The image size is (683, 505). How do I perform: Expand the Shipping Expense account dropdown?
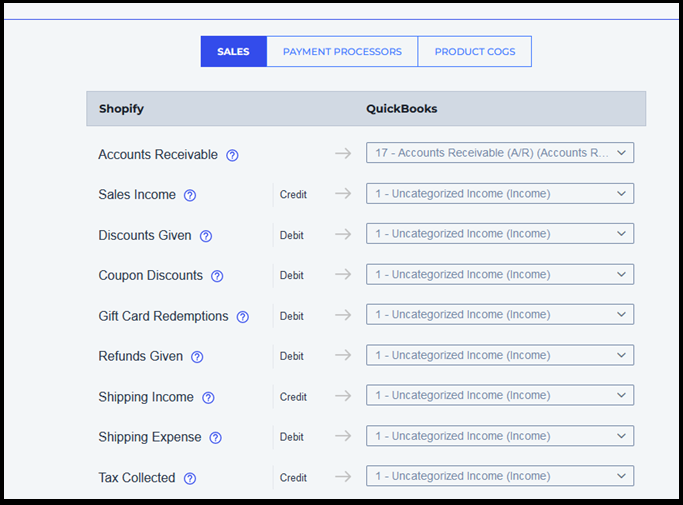coord(499,436)
